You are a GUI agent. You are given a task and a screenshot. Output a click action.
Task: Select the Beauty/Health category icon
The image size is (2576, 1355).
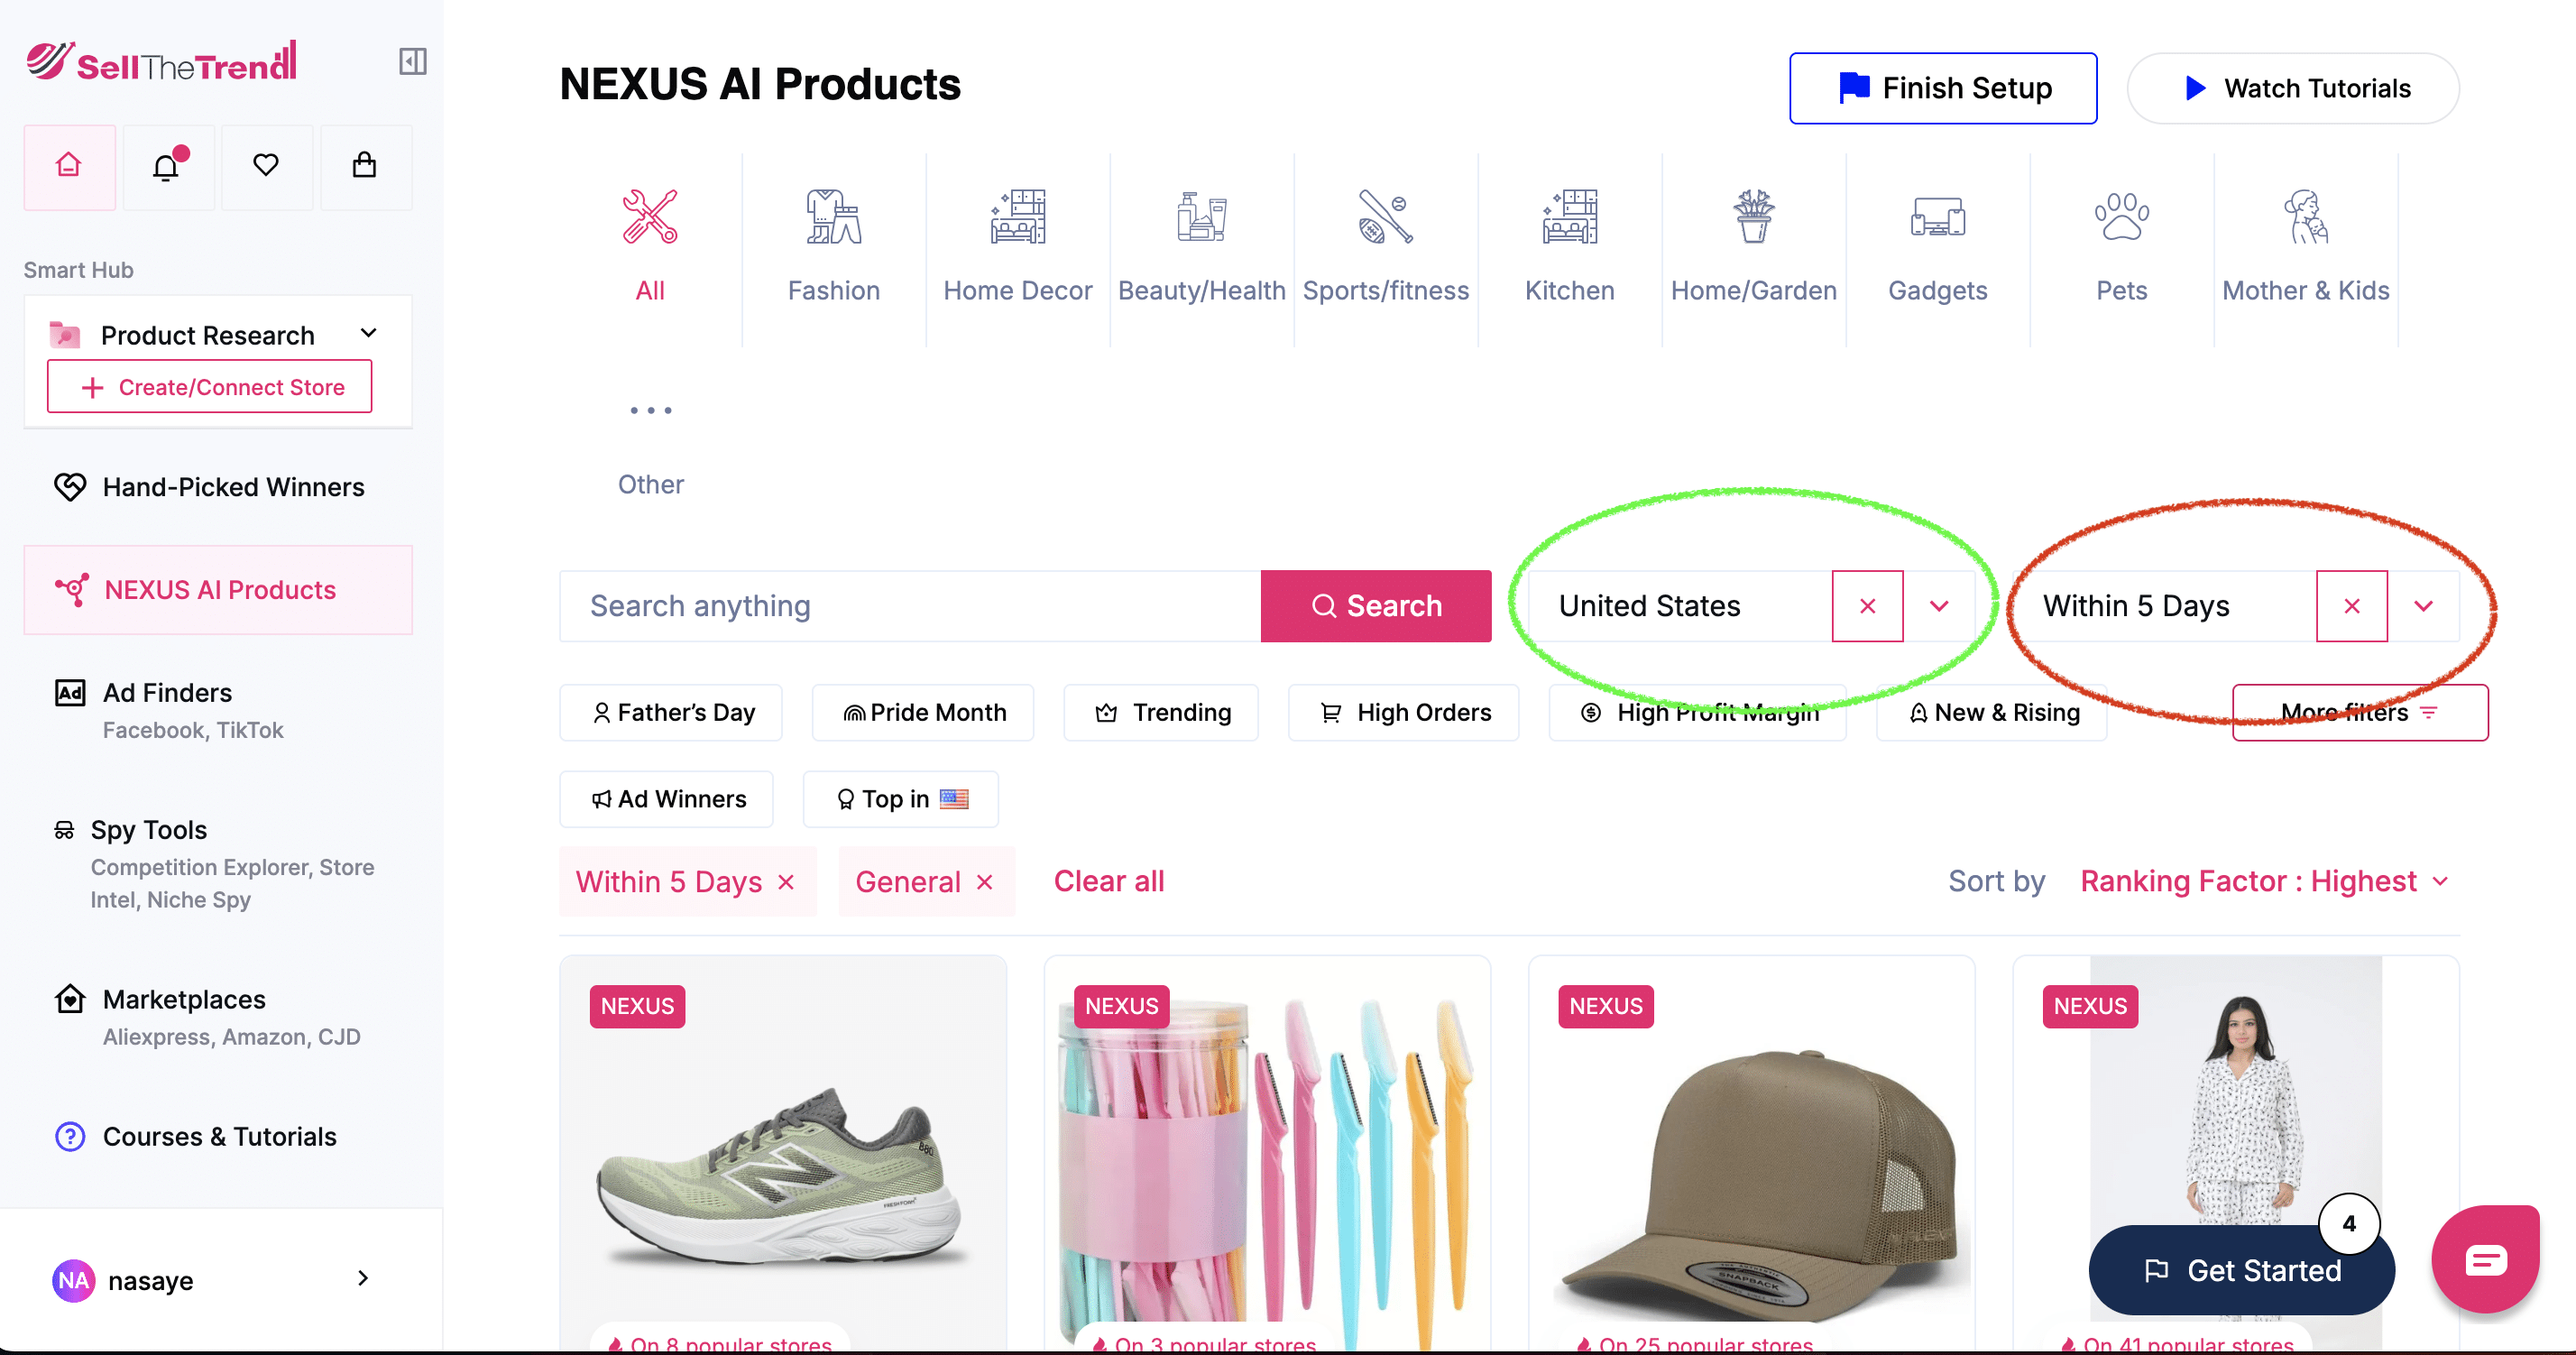[x=1202, y=216]
